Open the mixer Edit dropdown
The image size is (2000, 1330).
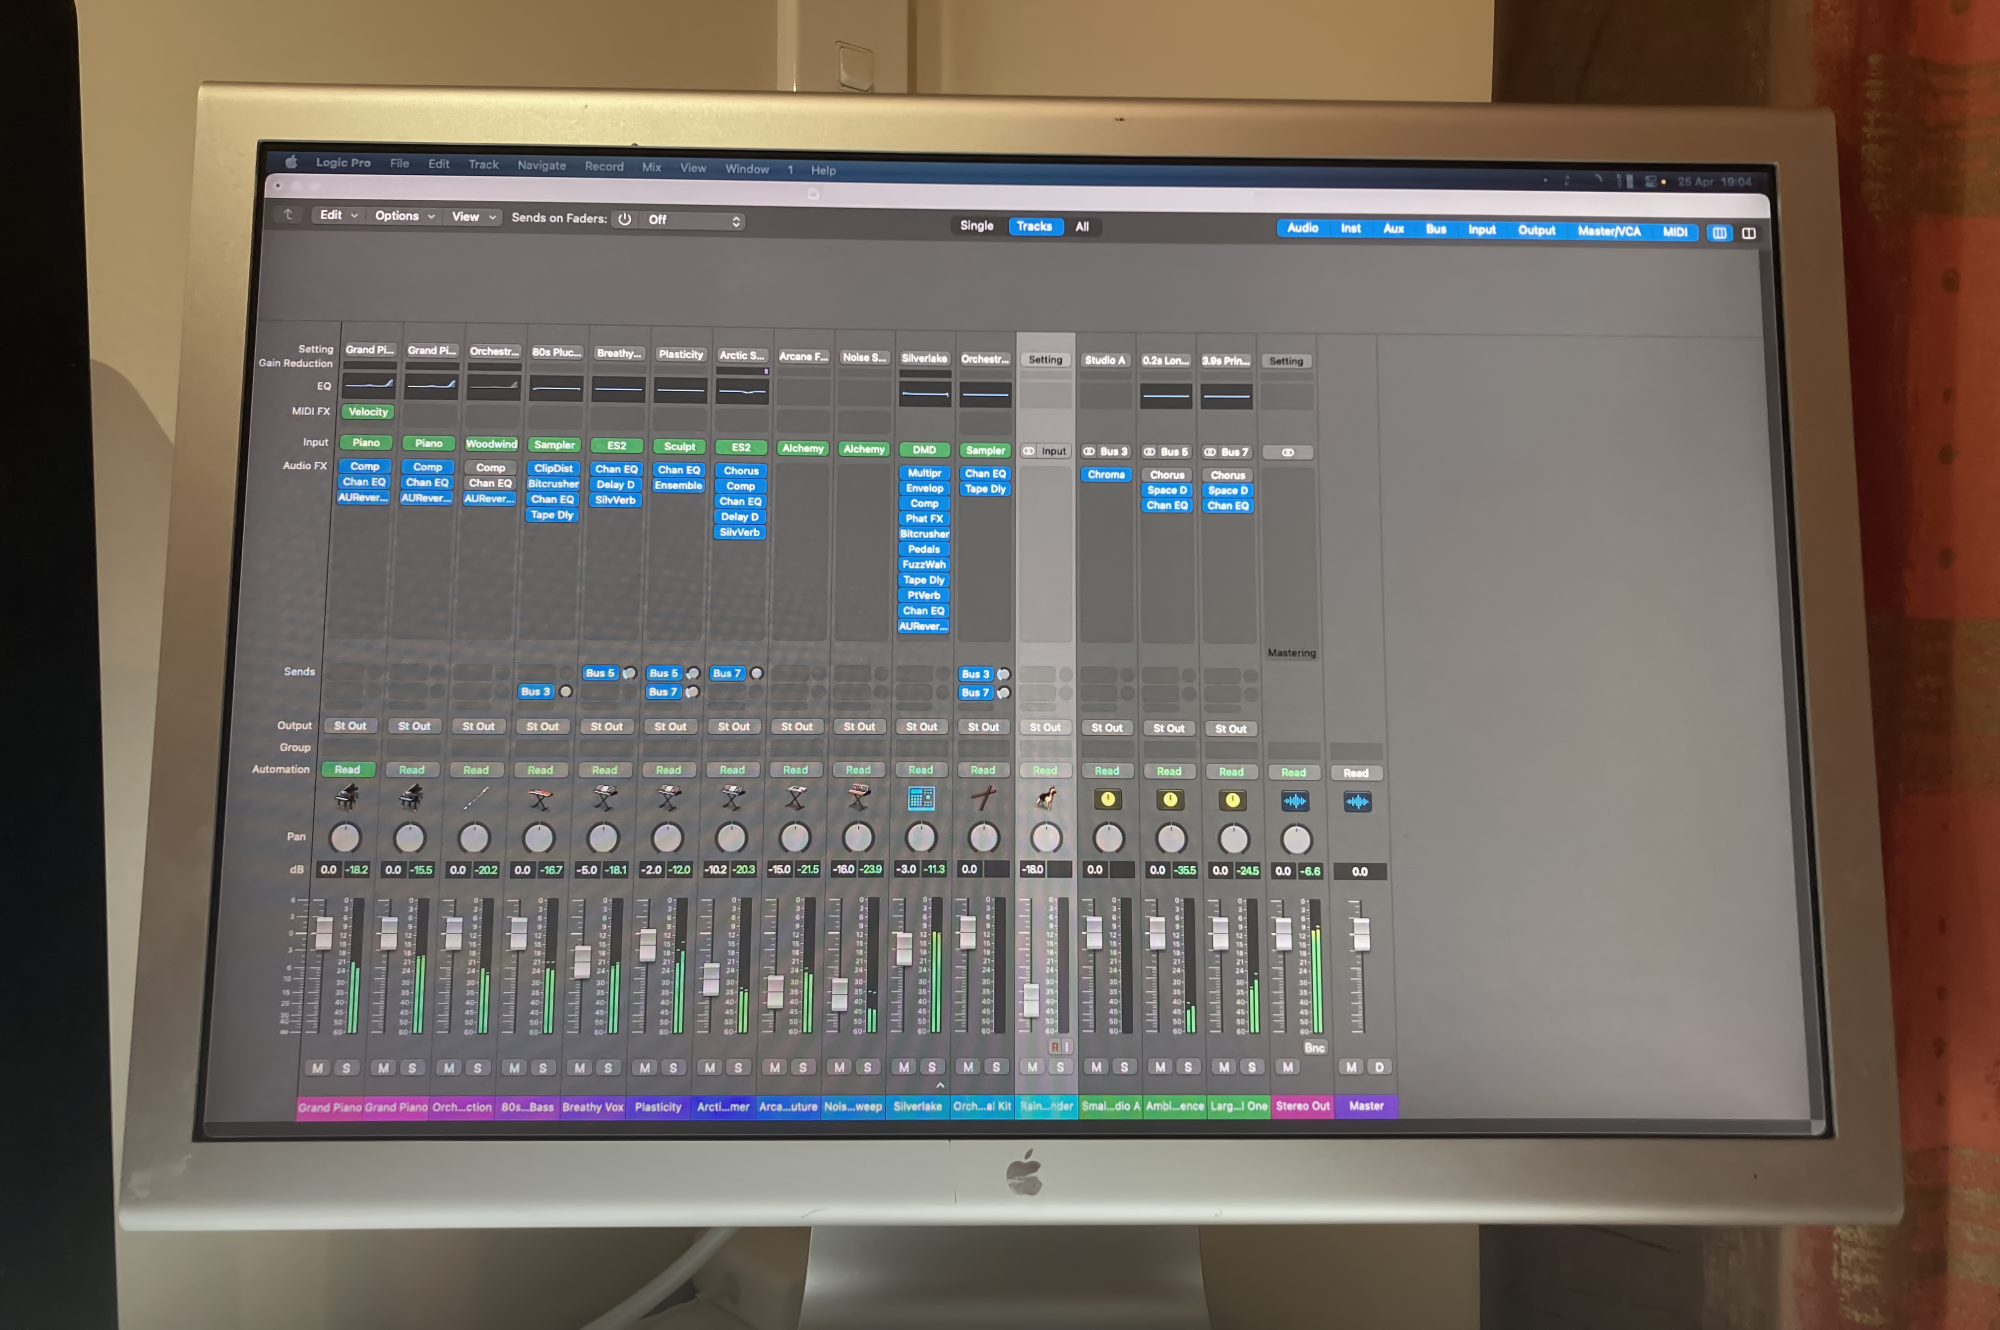338,215
